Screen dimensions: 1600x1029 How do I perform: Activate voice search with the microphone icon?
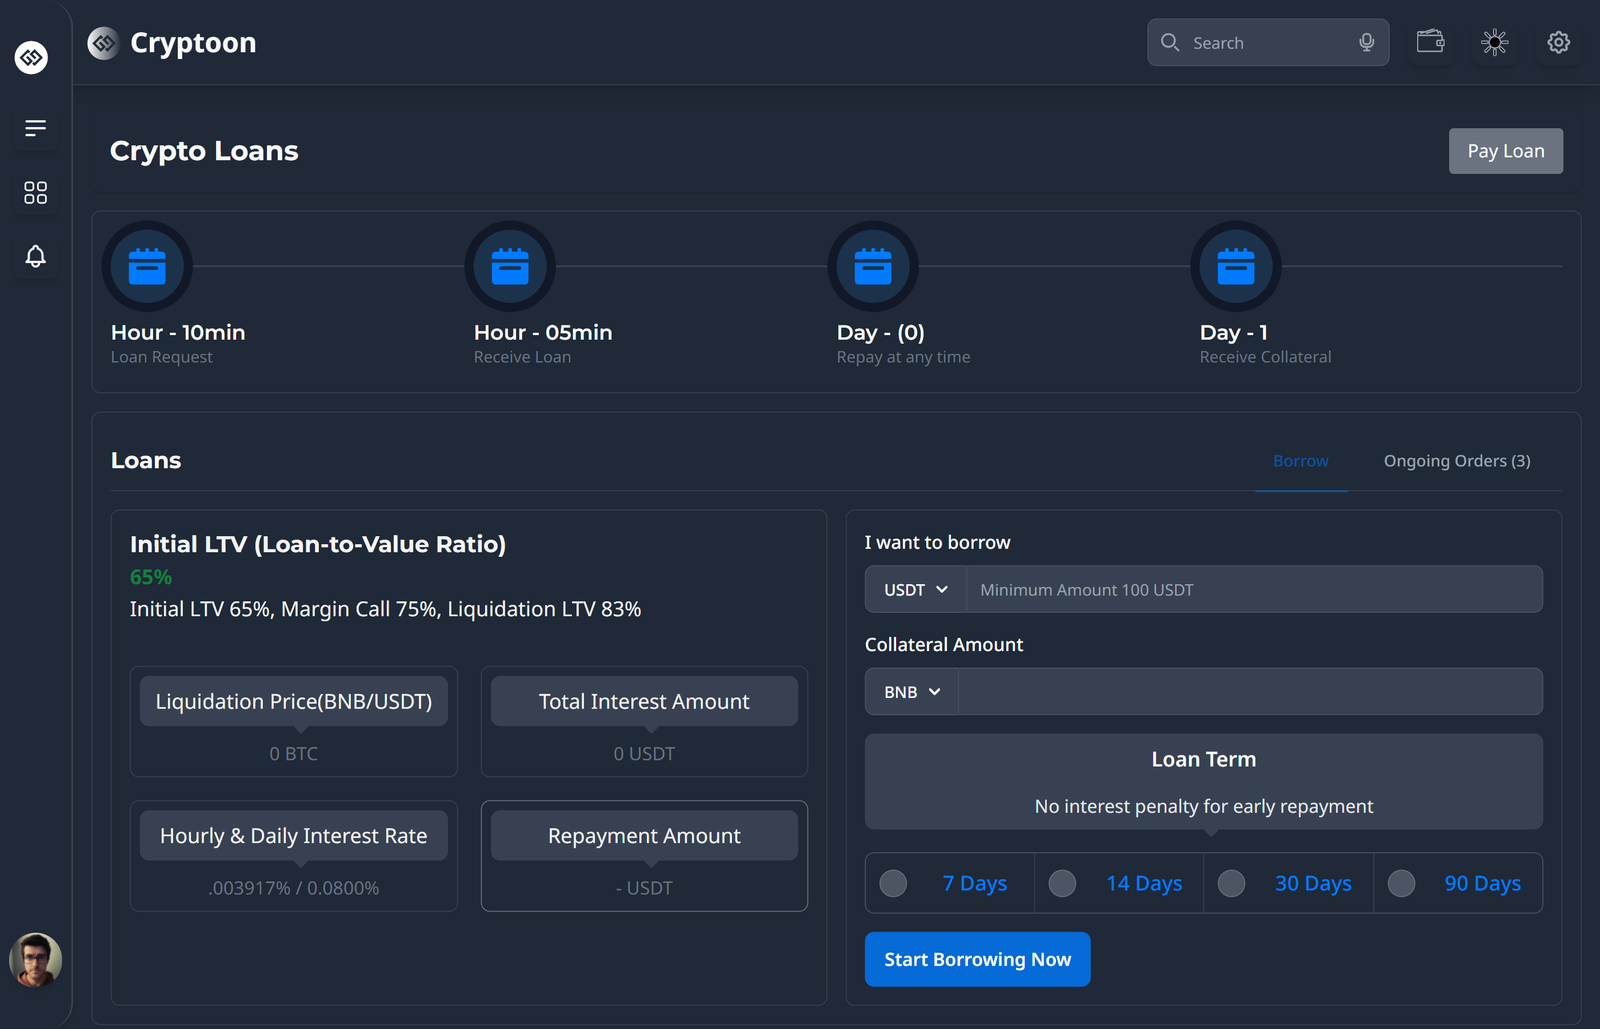pyautogui.click(x=1366, y=42)
